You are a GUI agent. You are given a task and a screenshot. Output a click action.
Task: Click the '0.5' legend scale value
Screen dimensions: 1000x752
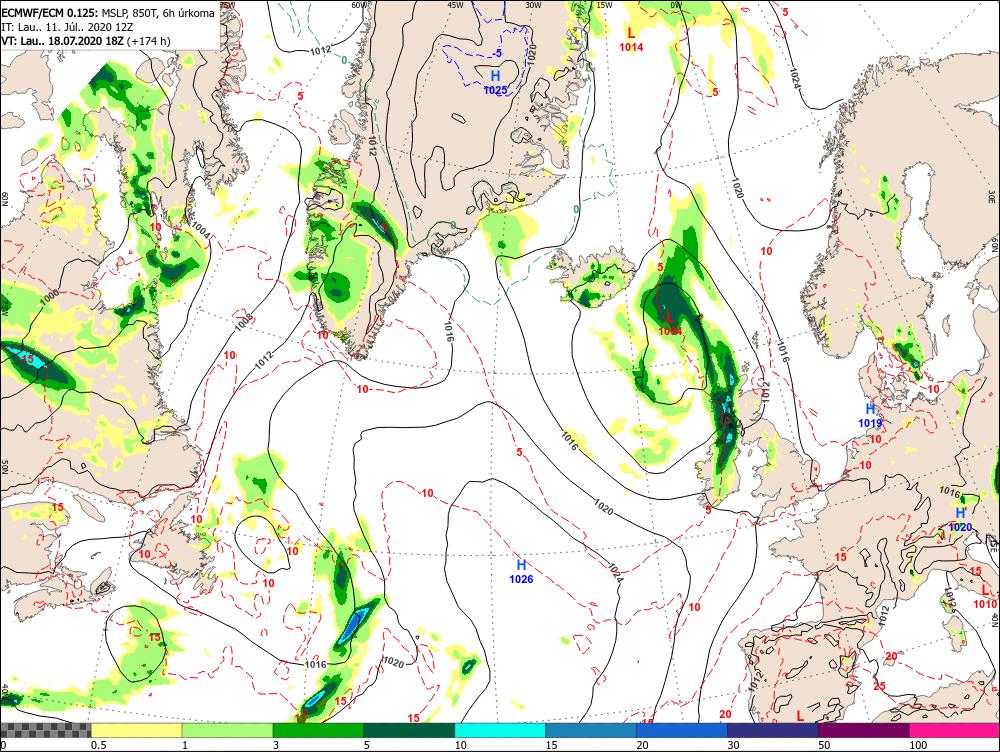coord(98,745)
